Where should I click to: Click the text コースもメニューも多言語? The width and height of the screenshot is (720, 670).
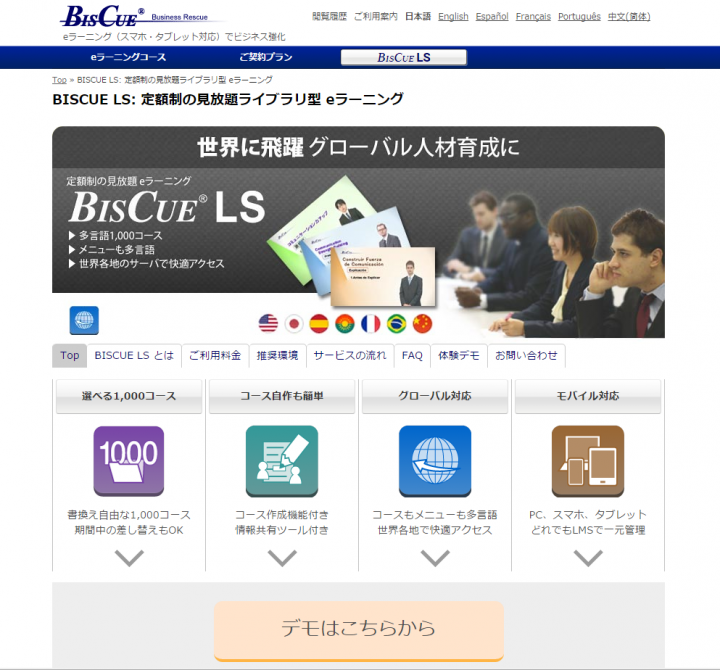pyautogui.click(x=435, y=515)
